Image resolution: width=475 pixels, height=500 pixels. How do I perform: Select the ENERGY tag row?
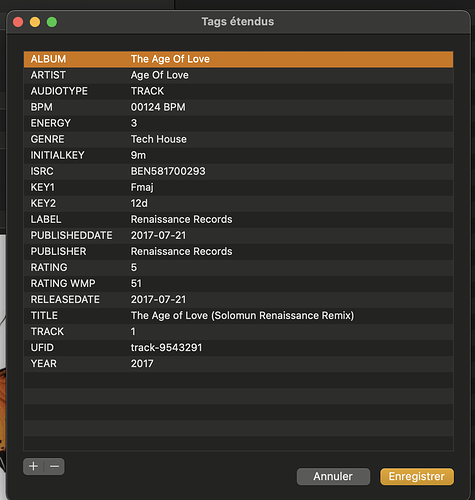pos(238,123)
